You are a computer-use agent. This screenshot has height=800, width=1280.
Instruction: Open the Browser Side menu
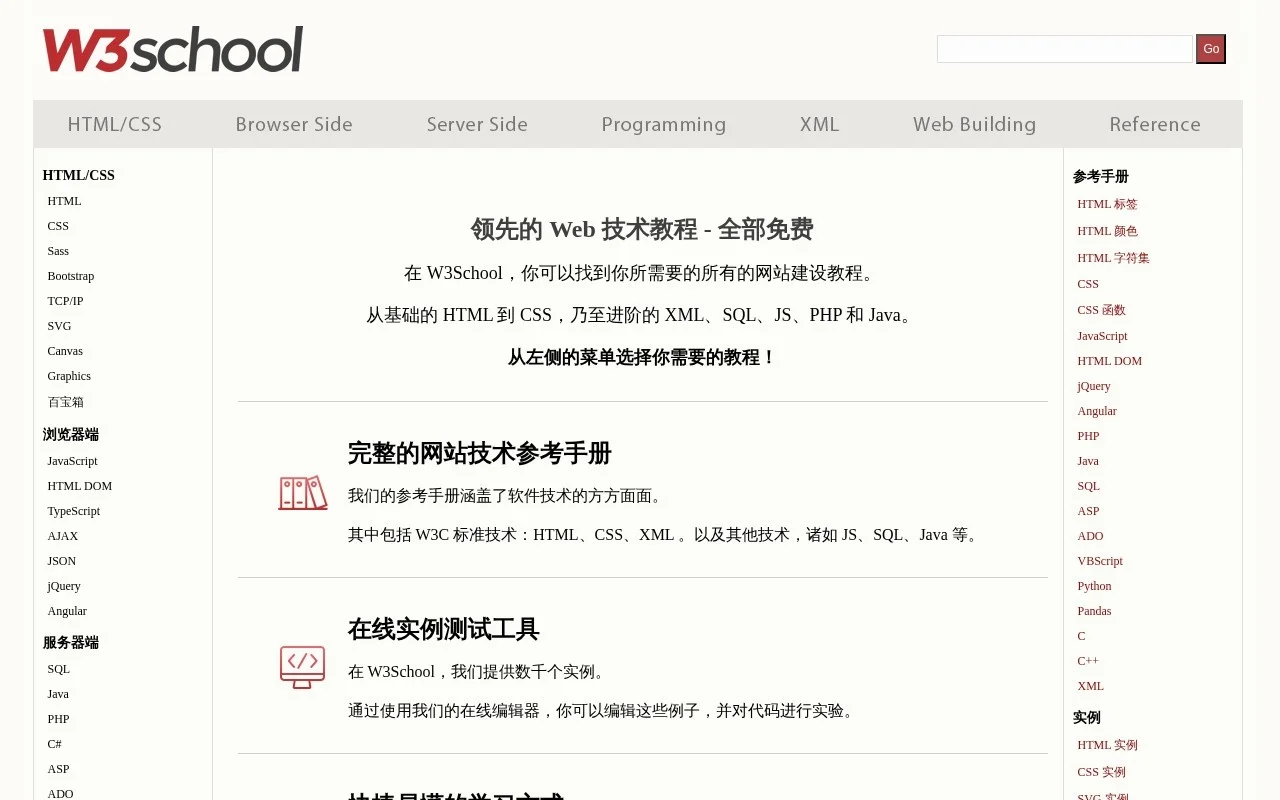(x=294, y=124)
